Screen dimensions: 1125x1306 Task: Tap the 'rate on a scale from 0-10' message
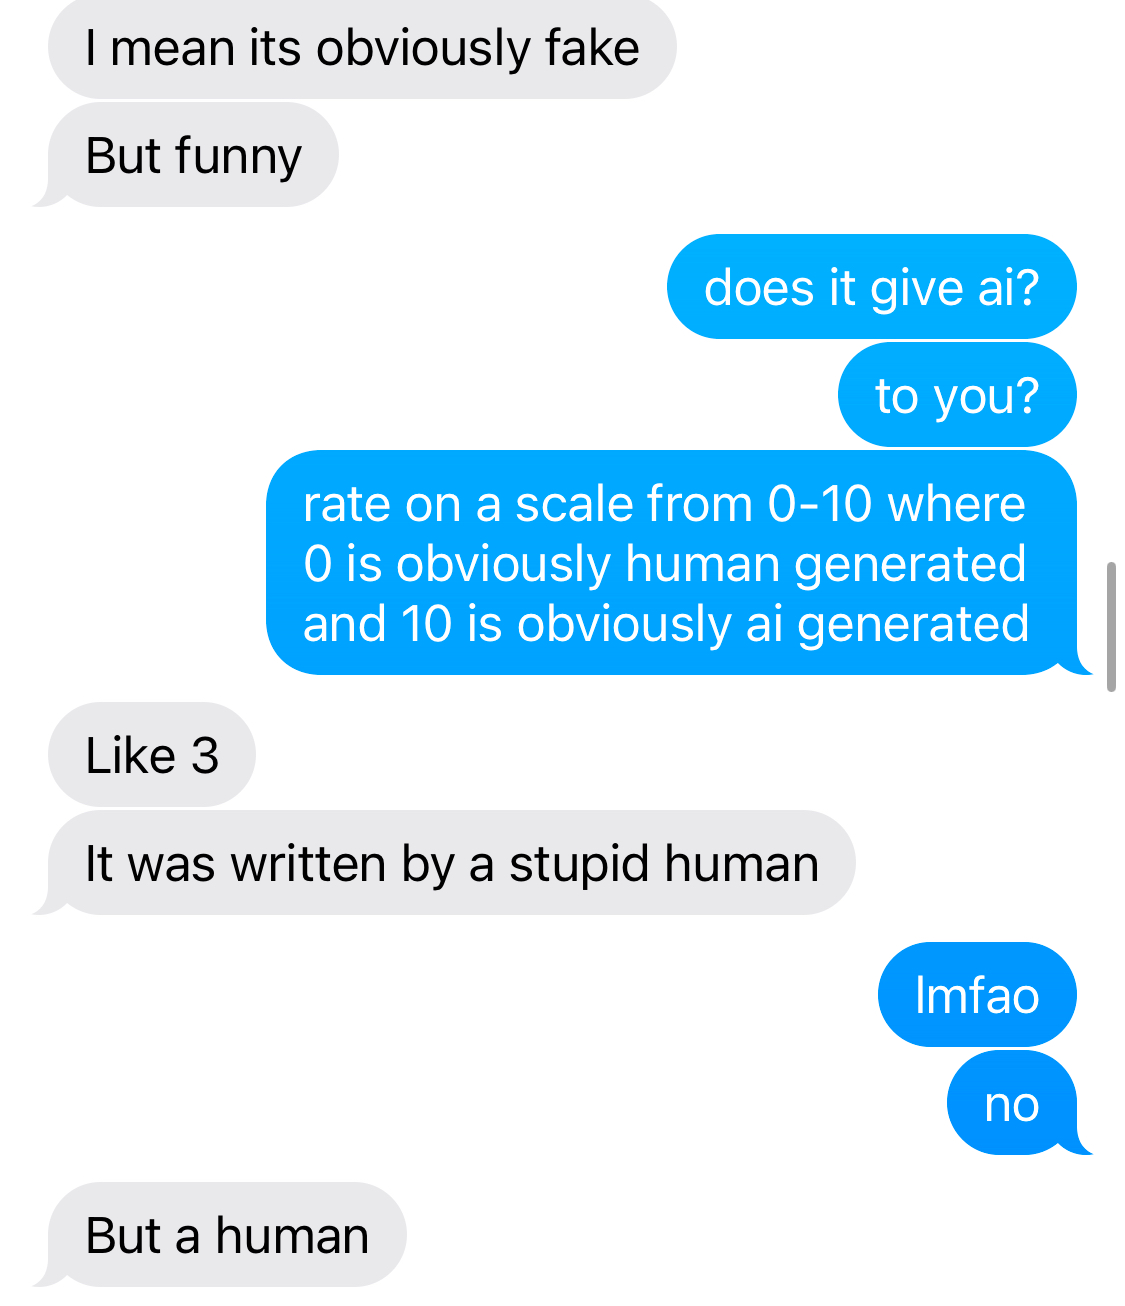(672, 563)
